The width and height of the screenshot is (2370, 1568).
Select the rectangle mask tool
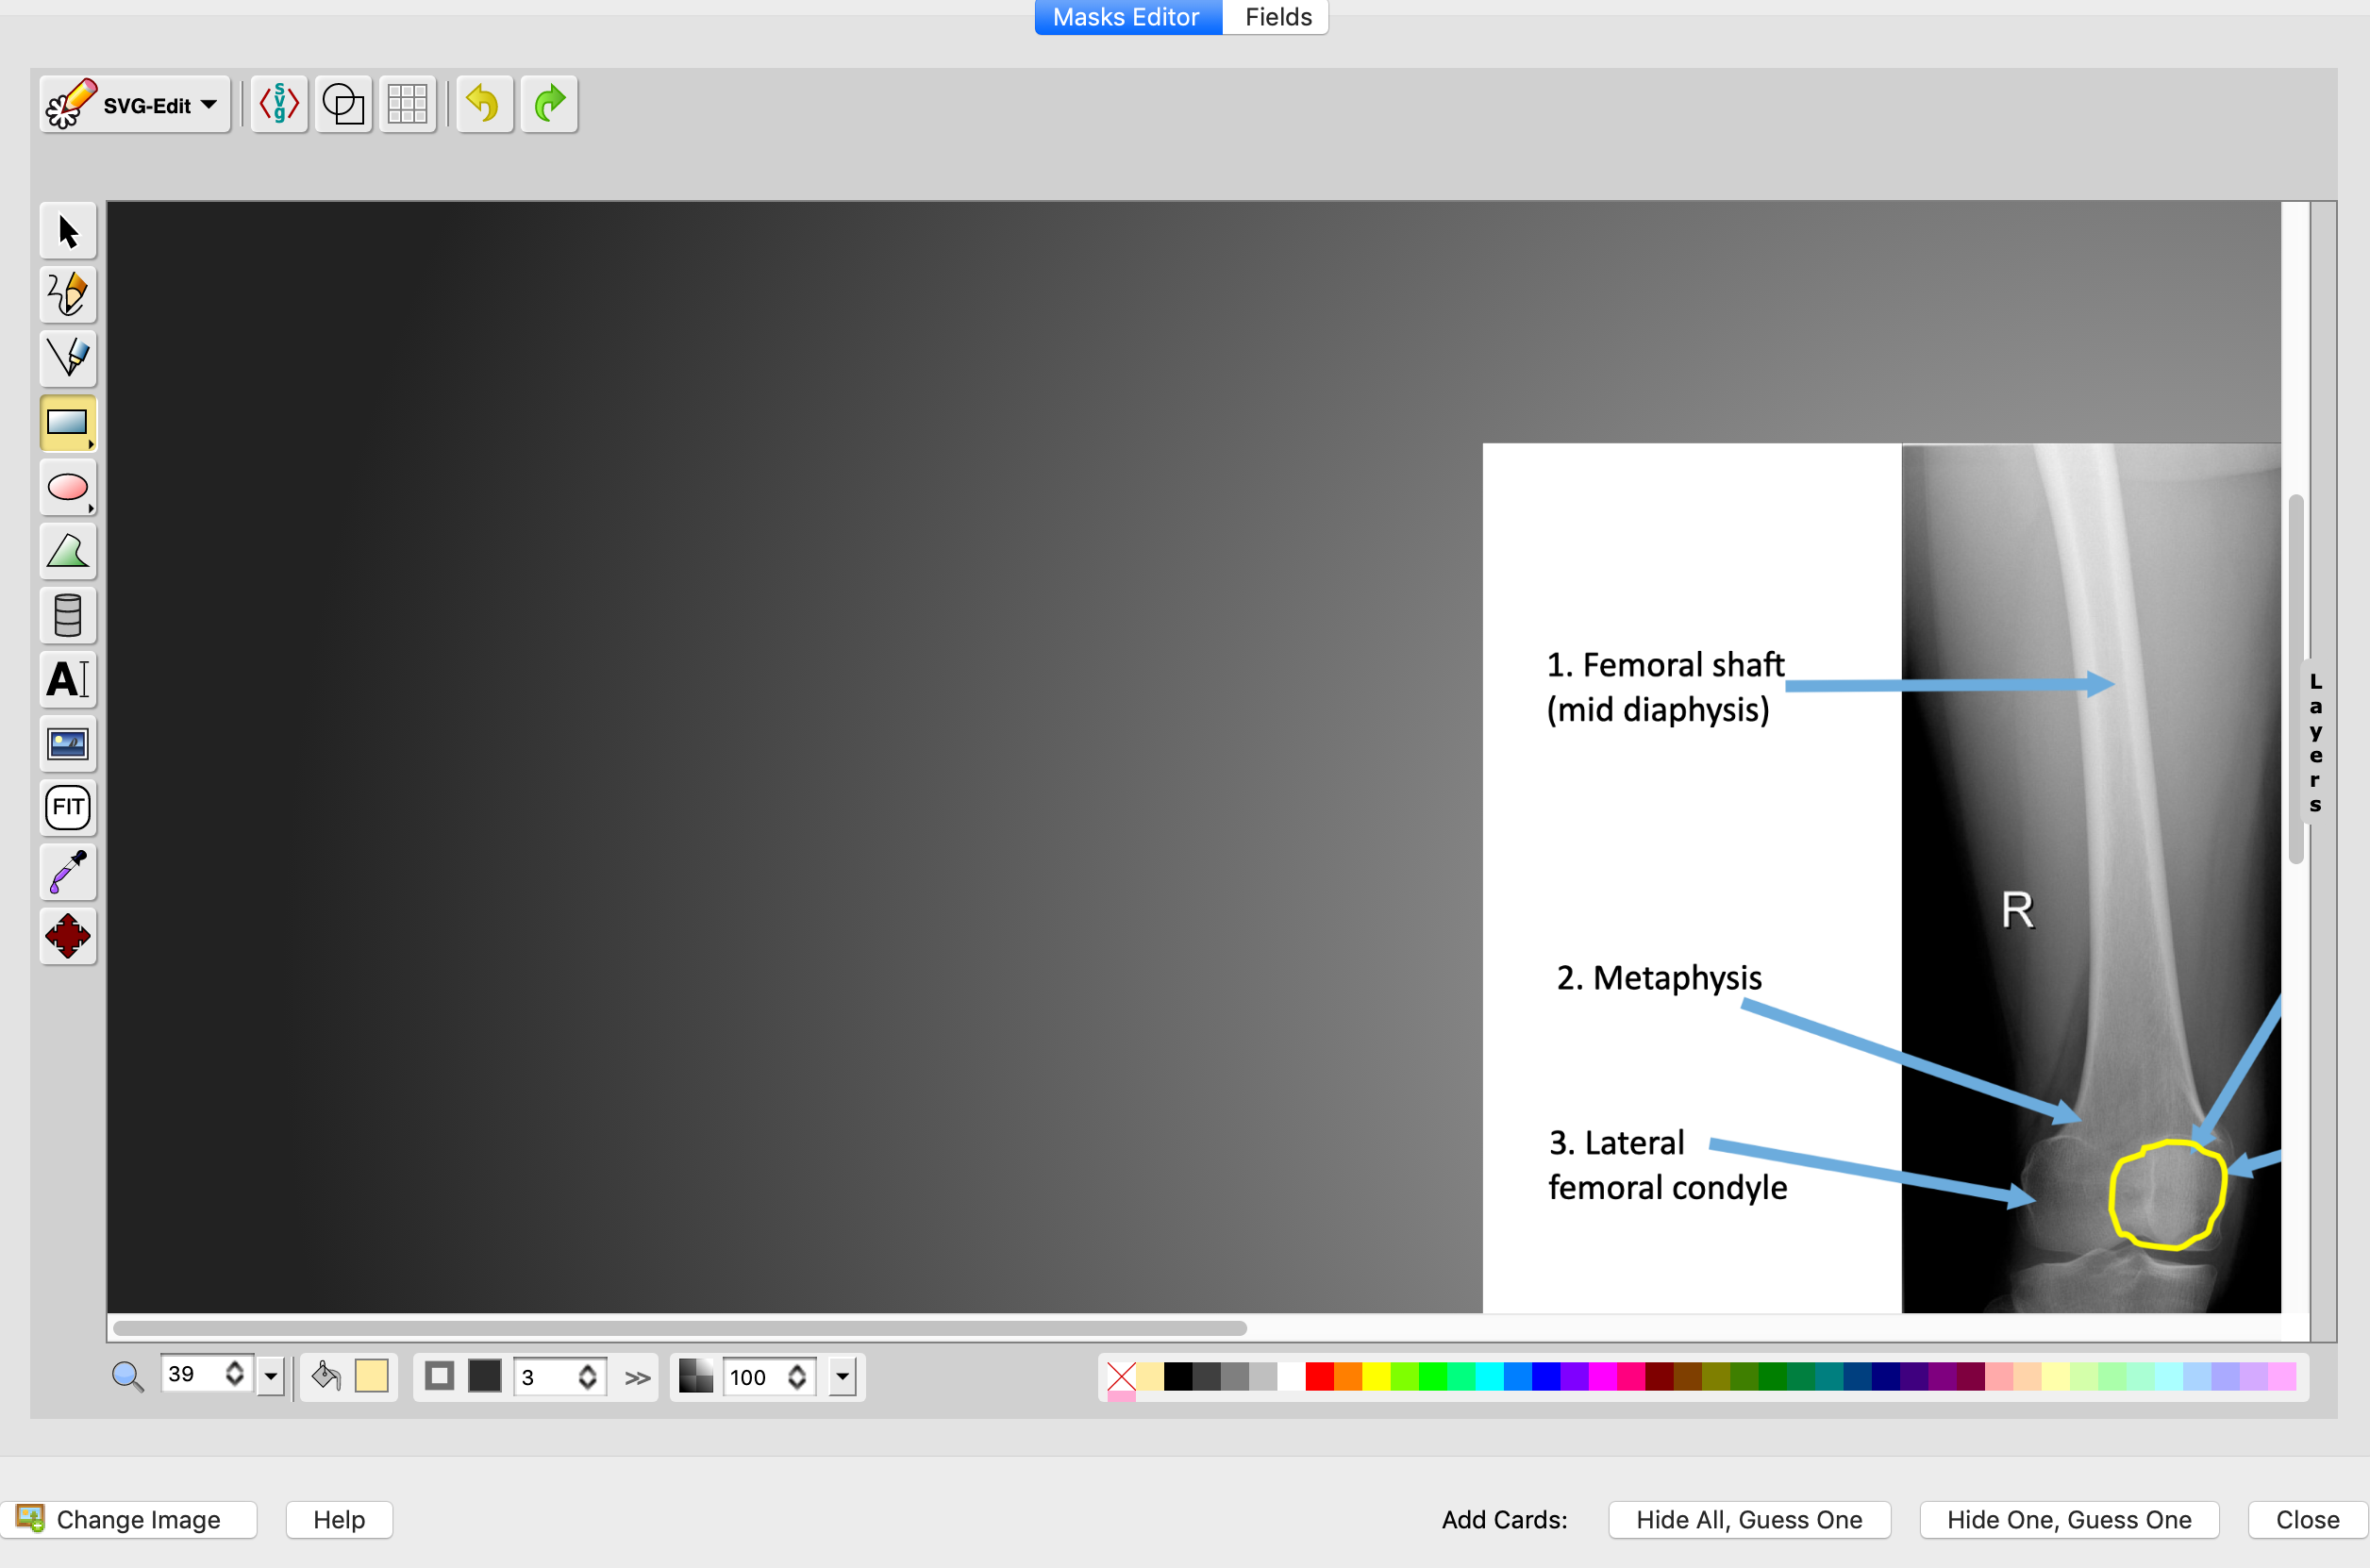point(66,423)
